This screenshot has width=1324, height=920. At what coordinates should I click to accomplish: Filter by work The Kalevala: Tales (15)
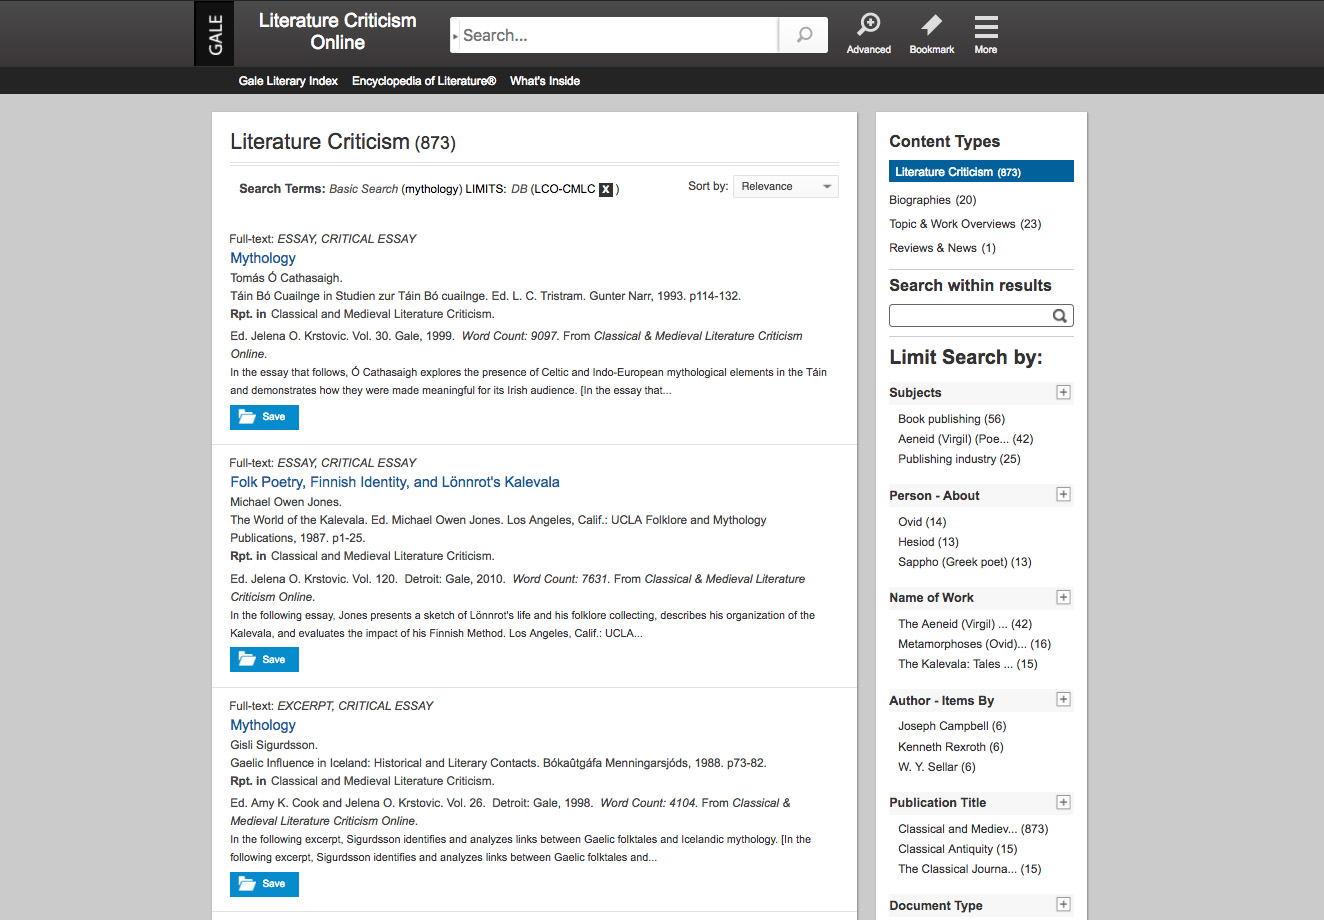(968, 664)
